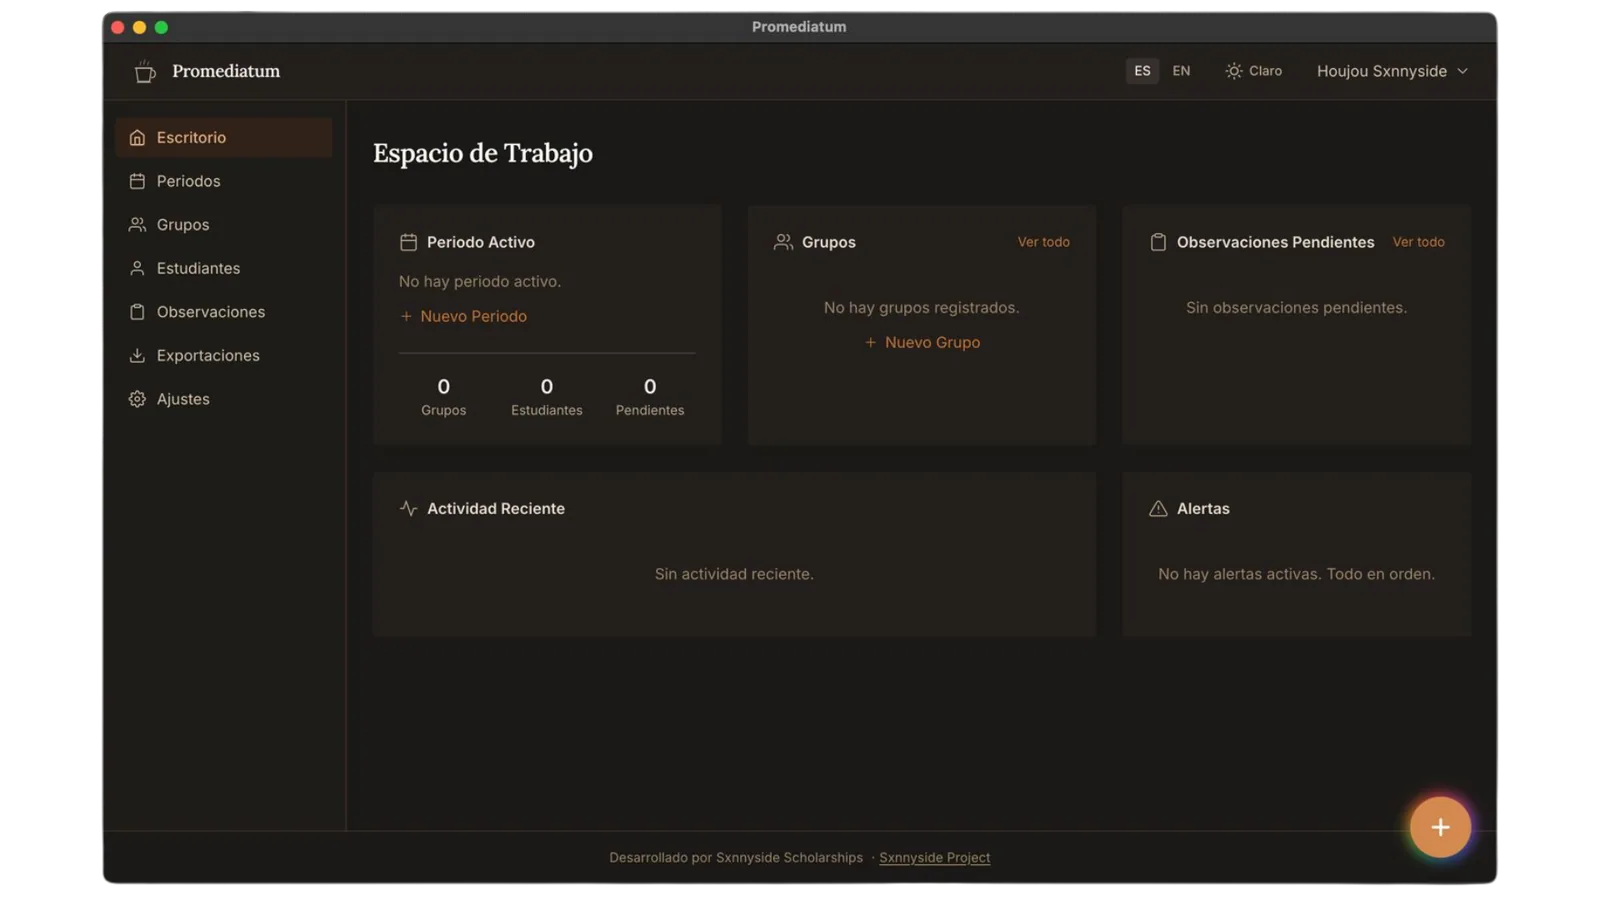The width and height of the screenshot is (1600, 900).
Task: Open Grupos via its people icon
Action: [137, 225]
